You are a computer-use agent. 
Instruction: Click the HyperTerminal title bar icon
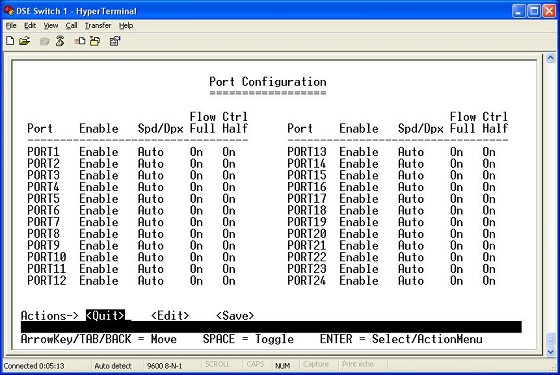9,10
